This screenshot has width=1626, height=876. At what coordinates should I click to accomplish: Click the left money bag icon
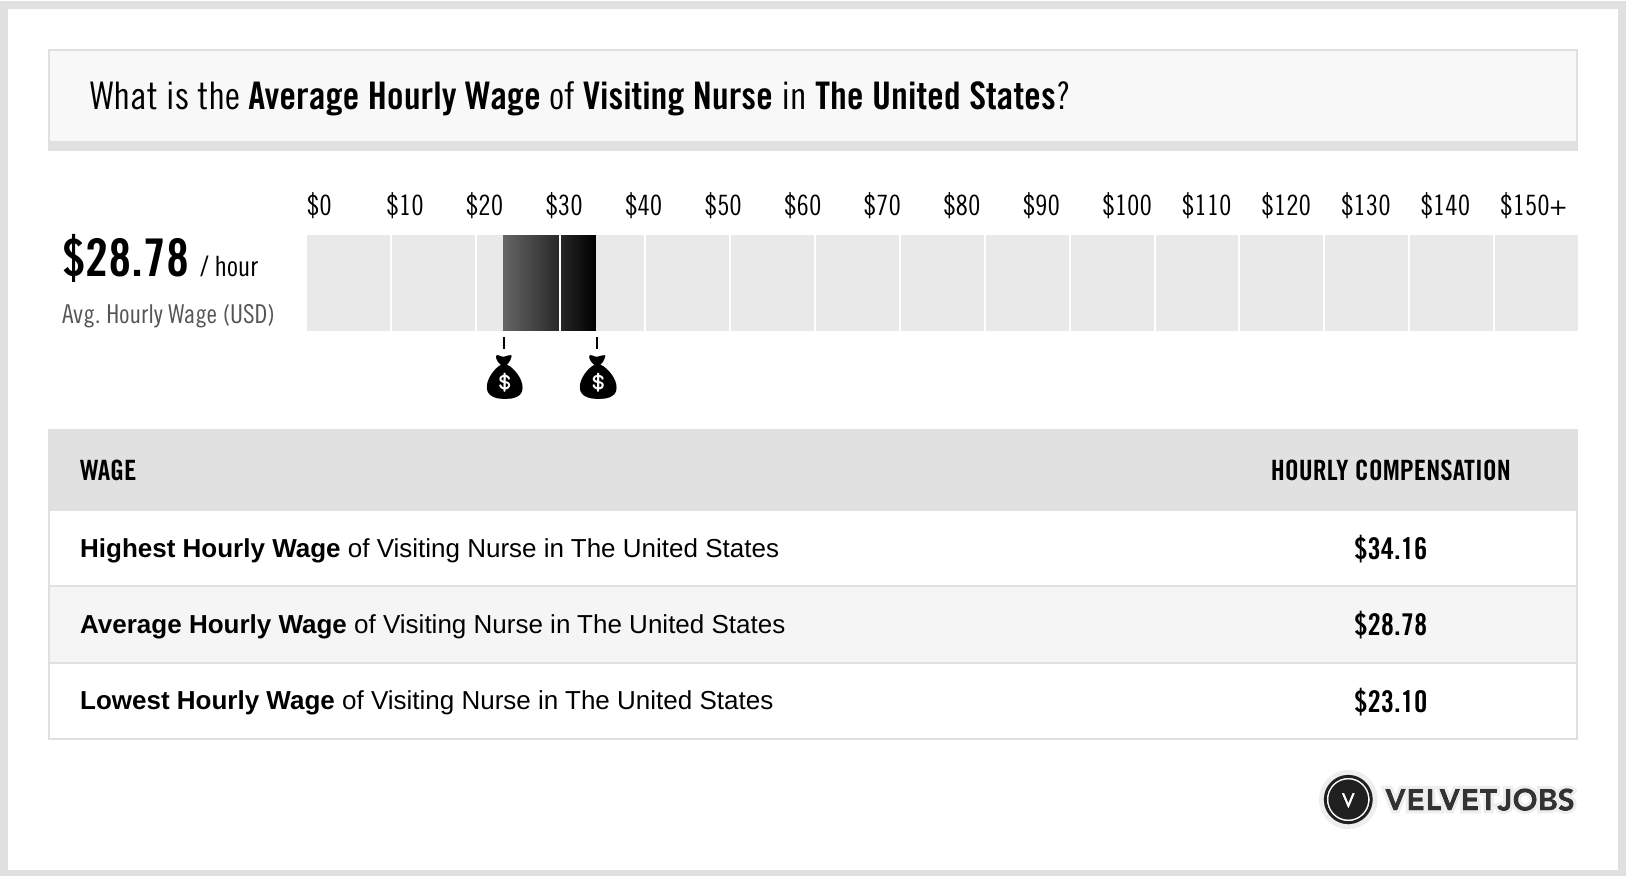[504, 379]
